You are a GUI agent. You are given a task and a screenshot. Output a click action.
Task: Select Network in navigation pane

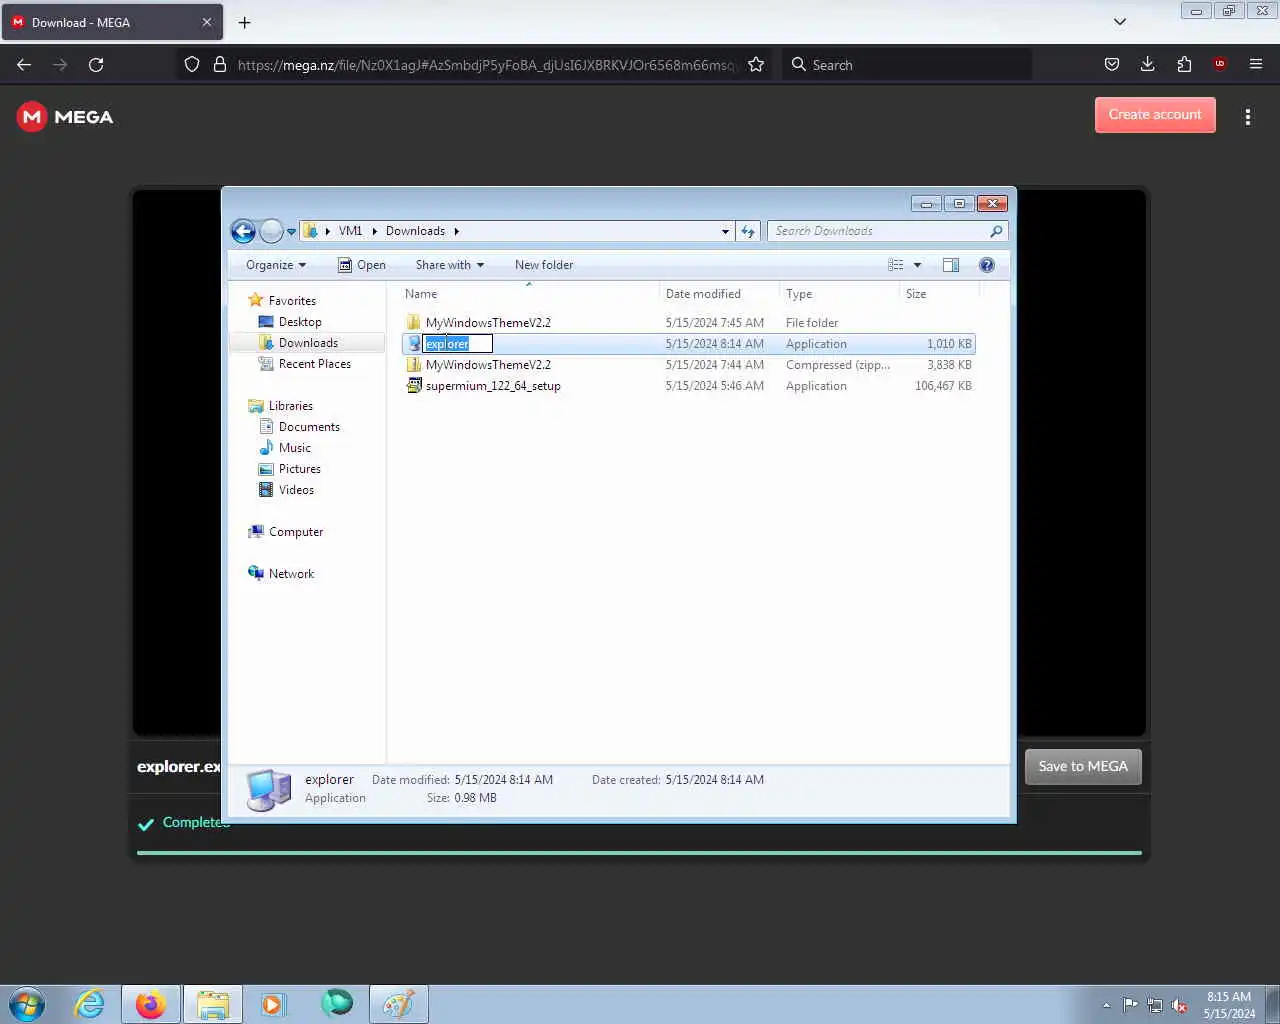coord(291,574)
